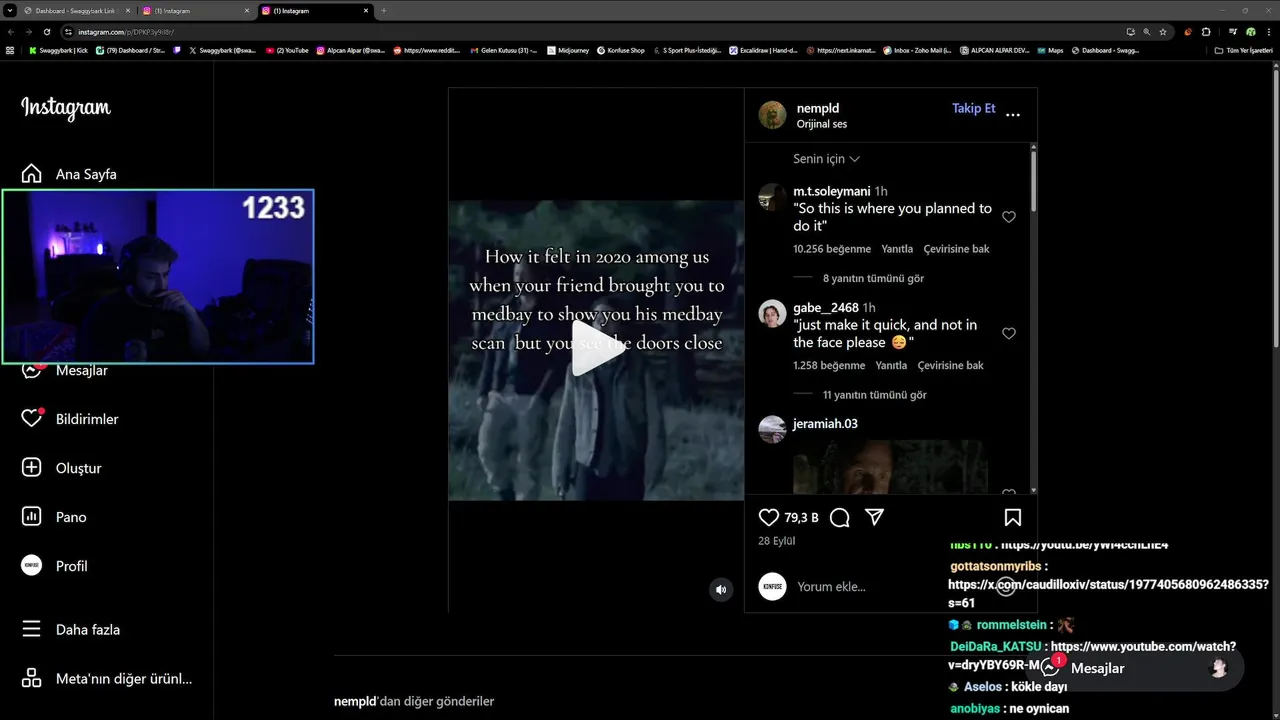Click the Instagram logo
This screenshot has width=1280, height=720.
[x=66, y=108]
